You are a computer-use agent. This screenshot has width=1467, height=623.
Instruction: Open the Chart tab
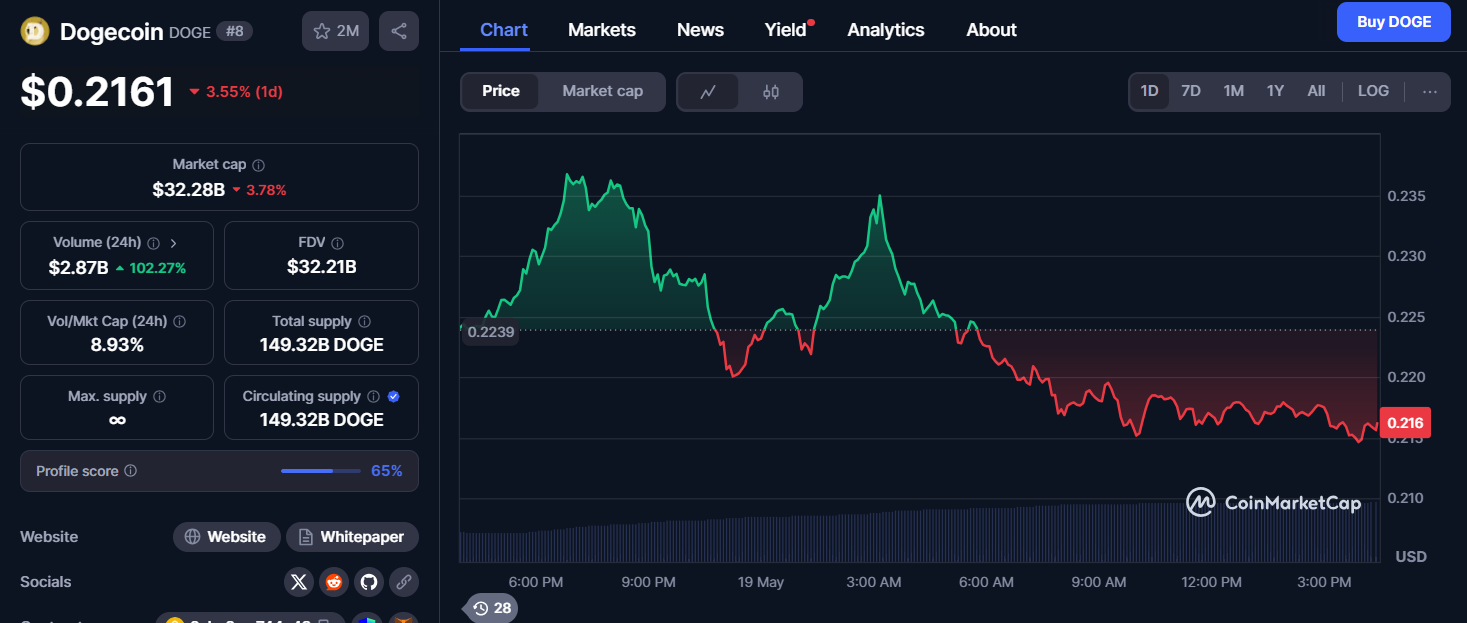[x=504, y=30]
